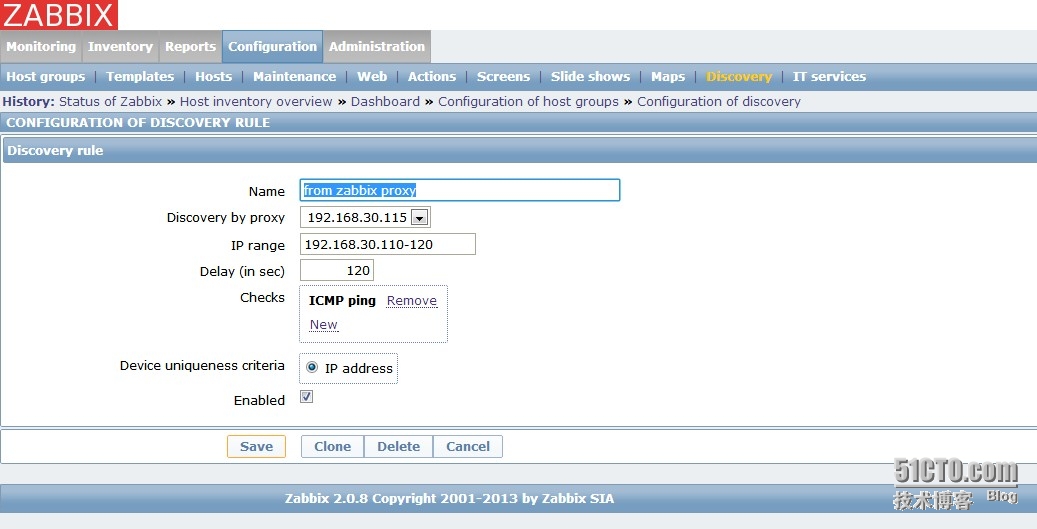1037x529 pixels.
Task: Open the Maps submenu
Action: pyautogui.click(x=668, y=77)
